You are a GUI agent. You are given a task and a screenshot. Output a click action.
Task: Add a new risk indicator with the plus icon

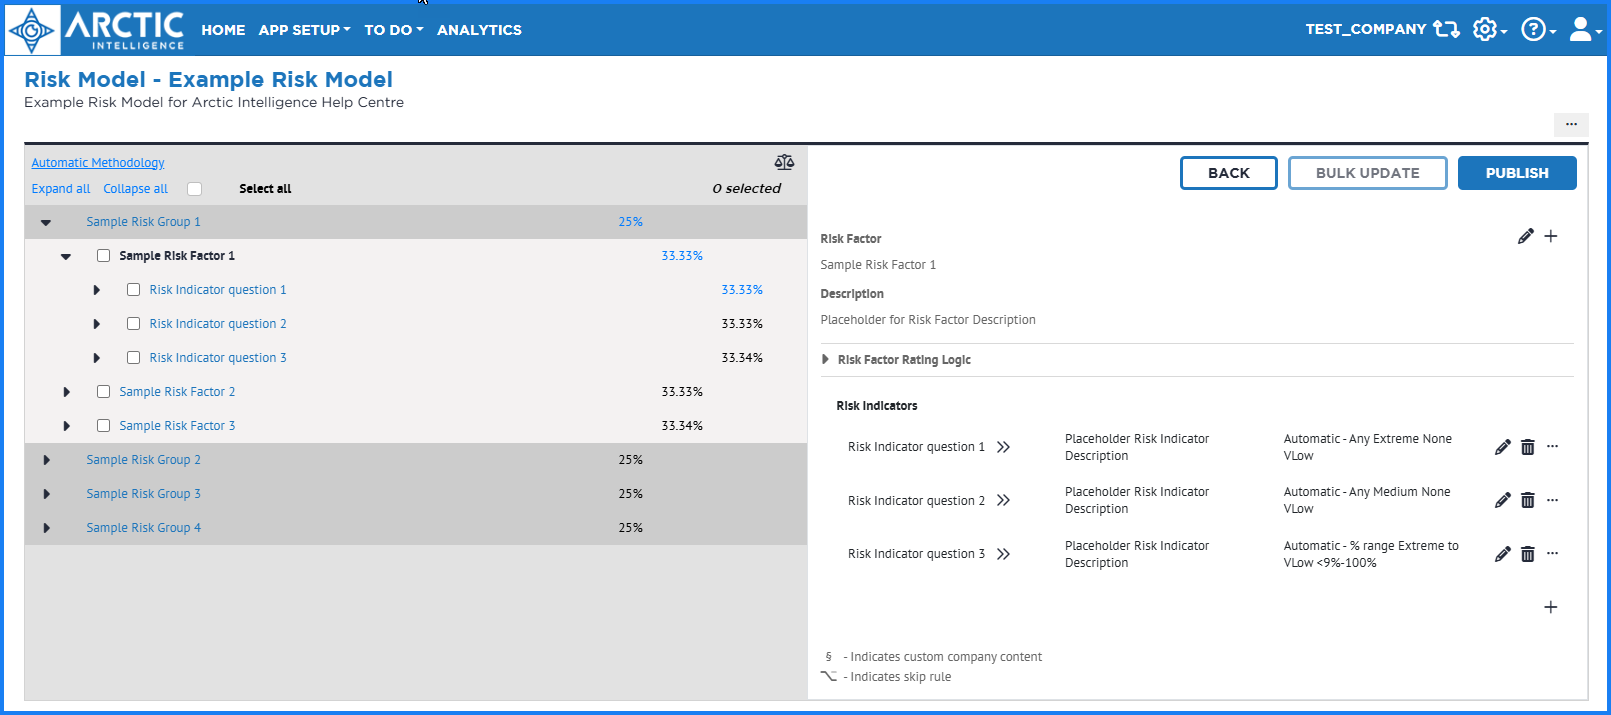[1551, 607]
